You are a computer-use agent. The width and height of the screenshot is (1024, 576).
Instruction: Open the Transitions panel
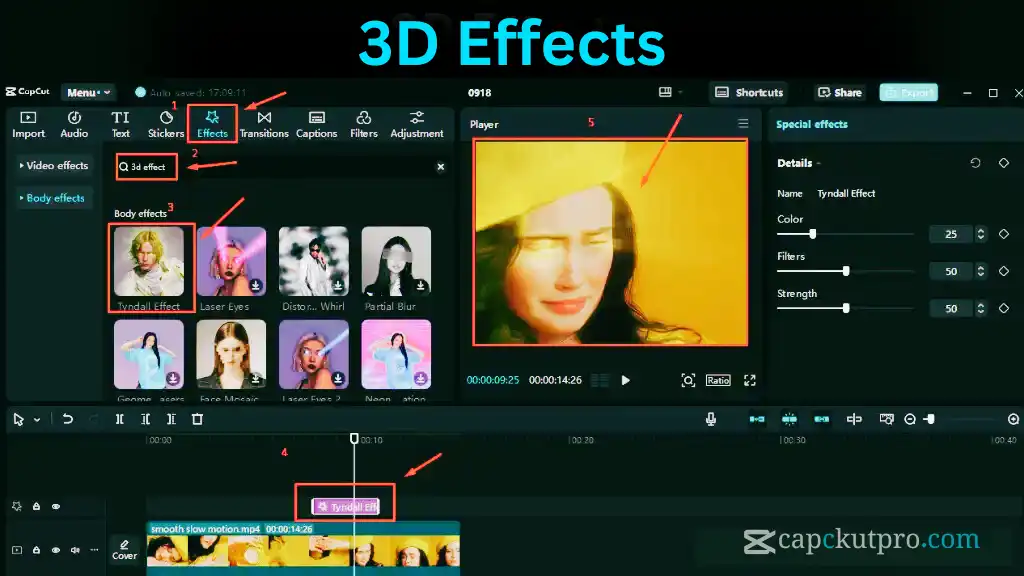[264, 124]
